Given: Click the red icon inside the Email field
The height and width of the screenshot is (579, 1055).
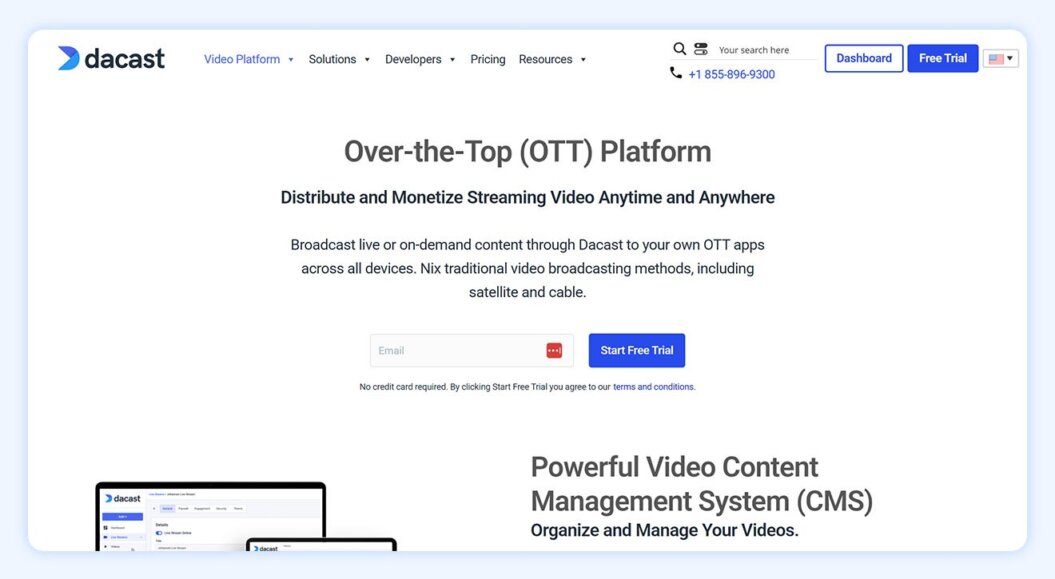Looking at the screenshot, I should click(554, 350).
